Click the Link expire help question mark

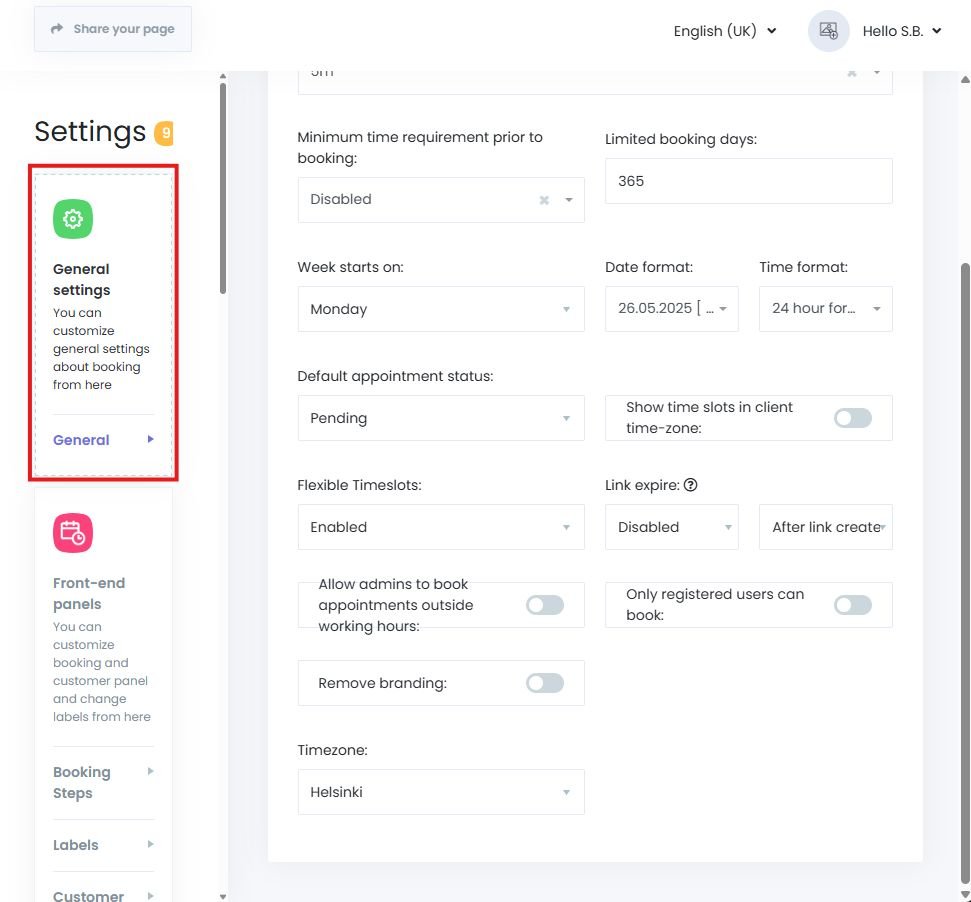690,485
